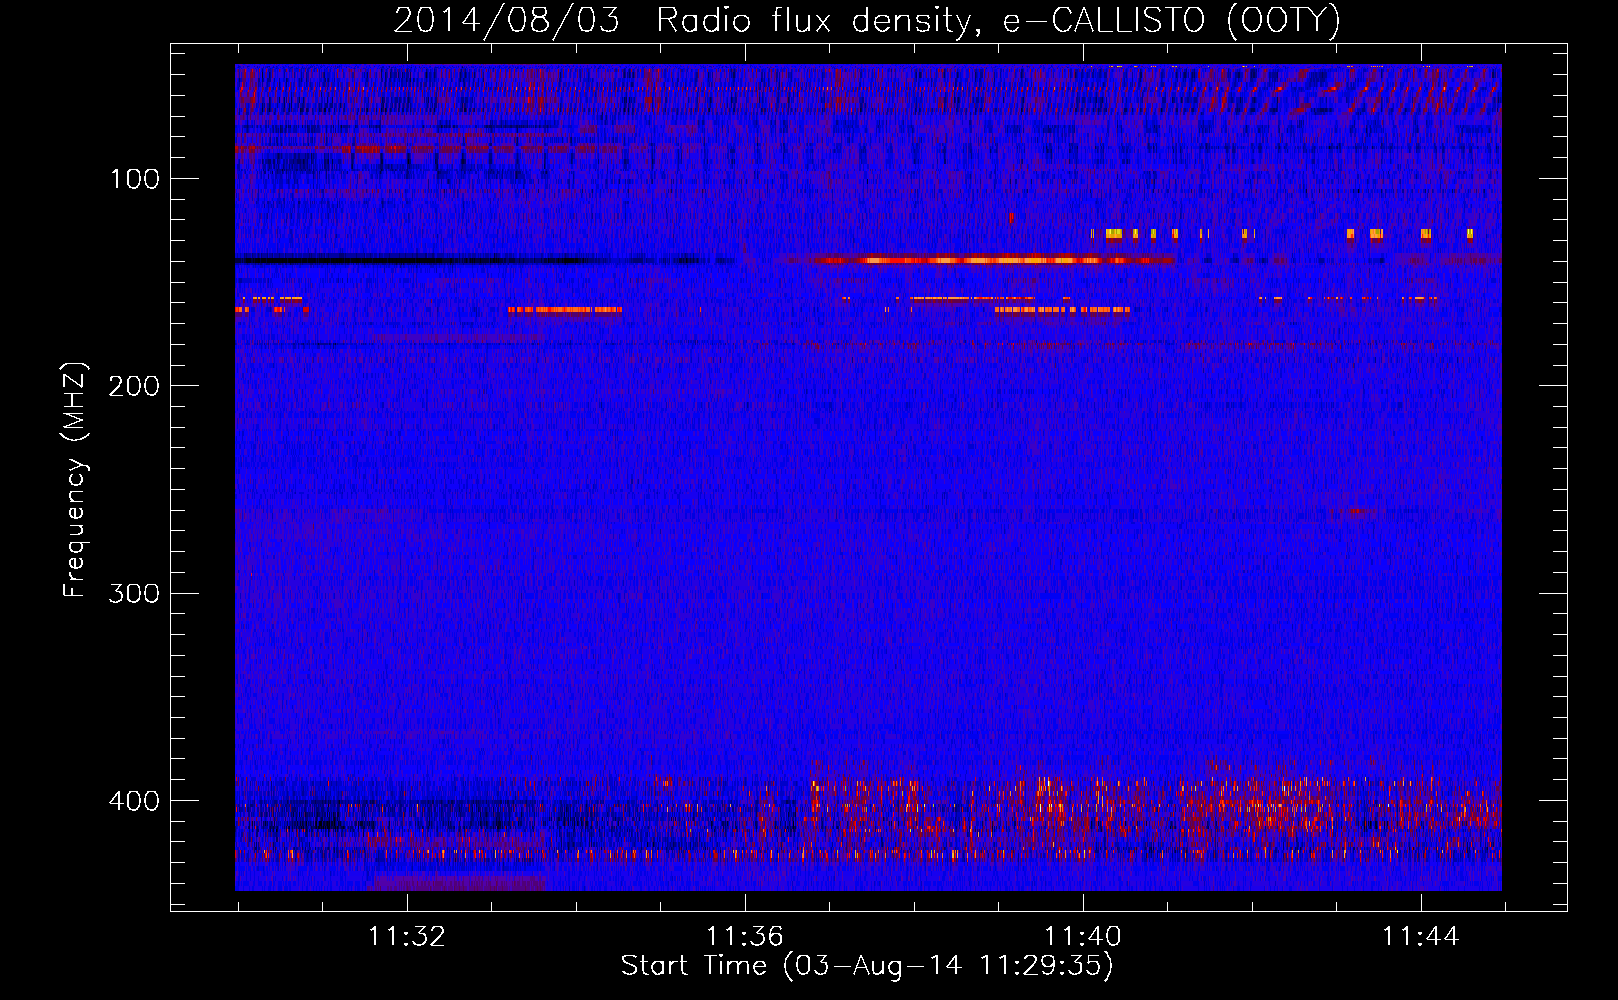Click the 'Start Time (03-Aug-14 11:29:35)' label
This screenshot has height=1000, width=1618.
tap(867, 966)
